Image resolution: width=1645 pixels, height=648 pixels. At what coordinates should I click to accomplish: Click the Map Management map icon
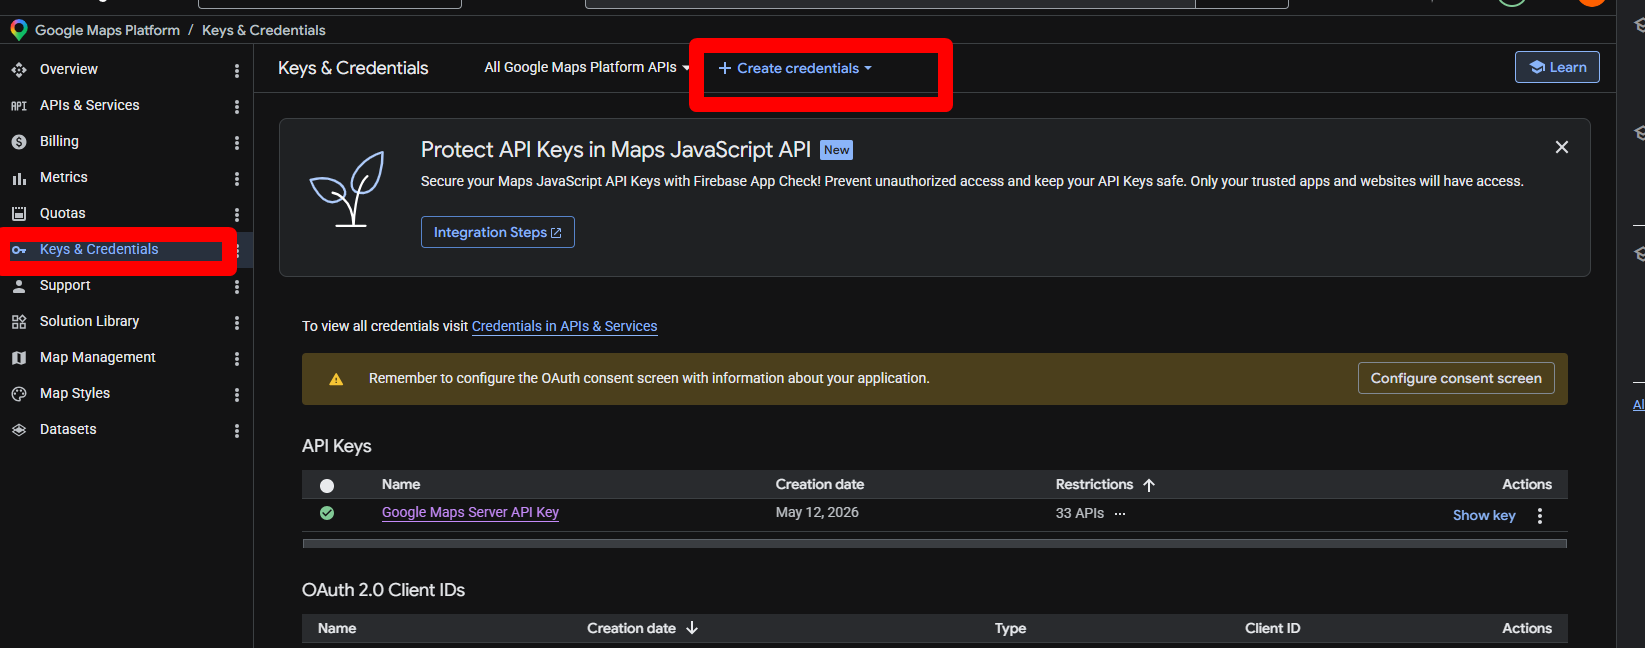[19, 358]
